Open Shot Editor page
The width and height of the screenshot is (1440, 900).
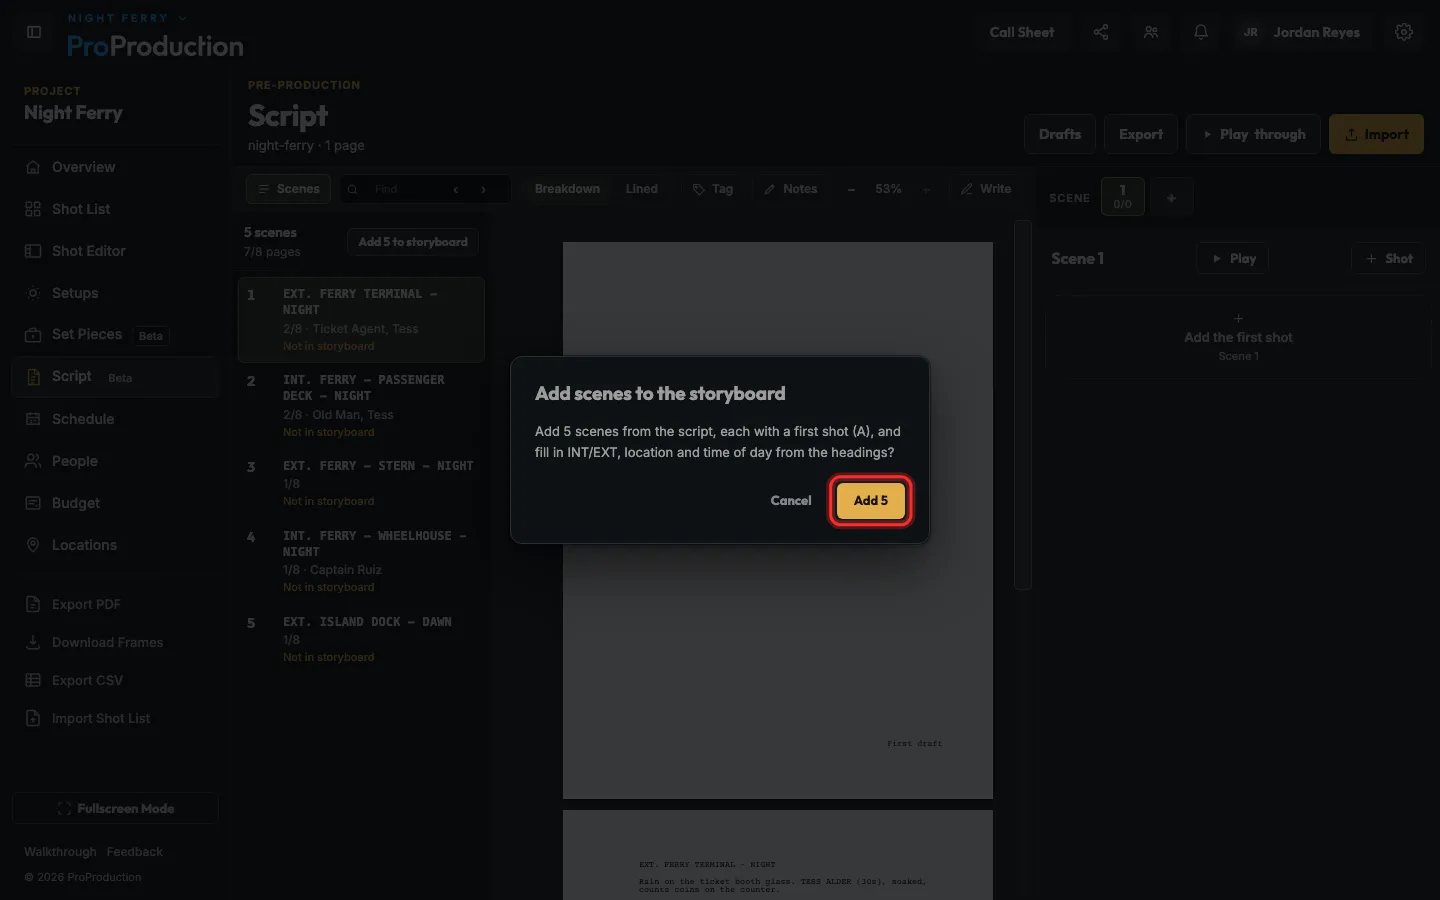tap(115, 251)
